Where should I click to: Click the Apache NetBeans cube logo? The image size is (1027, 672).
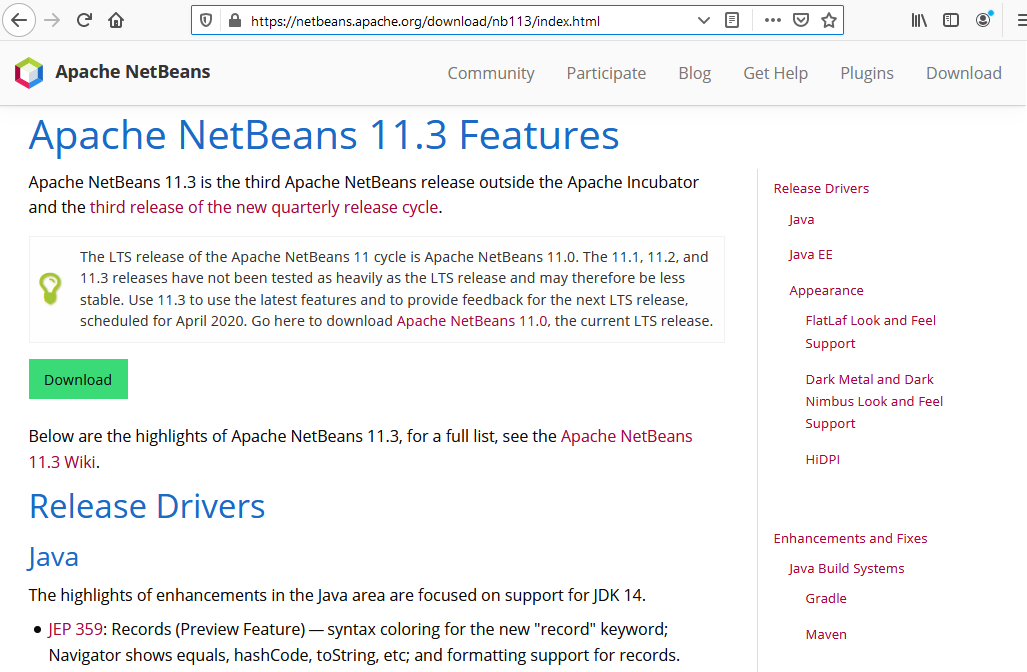[x=29, y=73]
